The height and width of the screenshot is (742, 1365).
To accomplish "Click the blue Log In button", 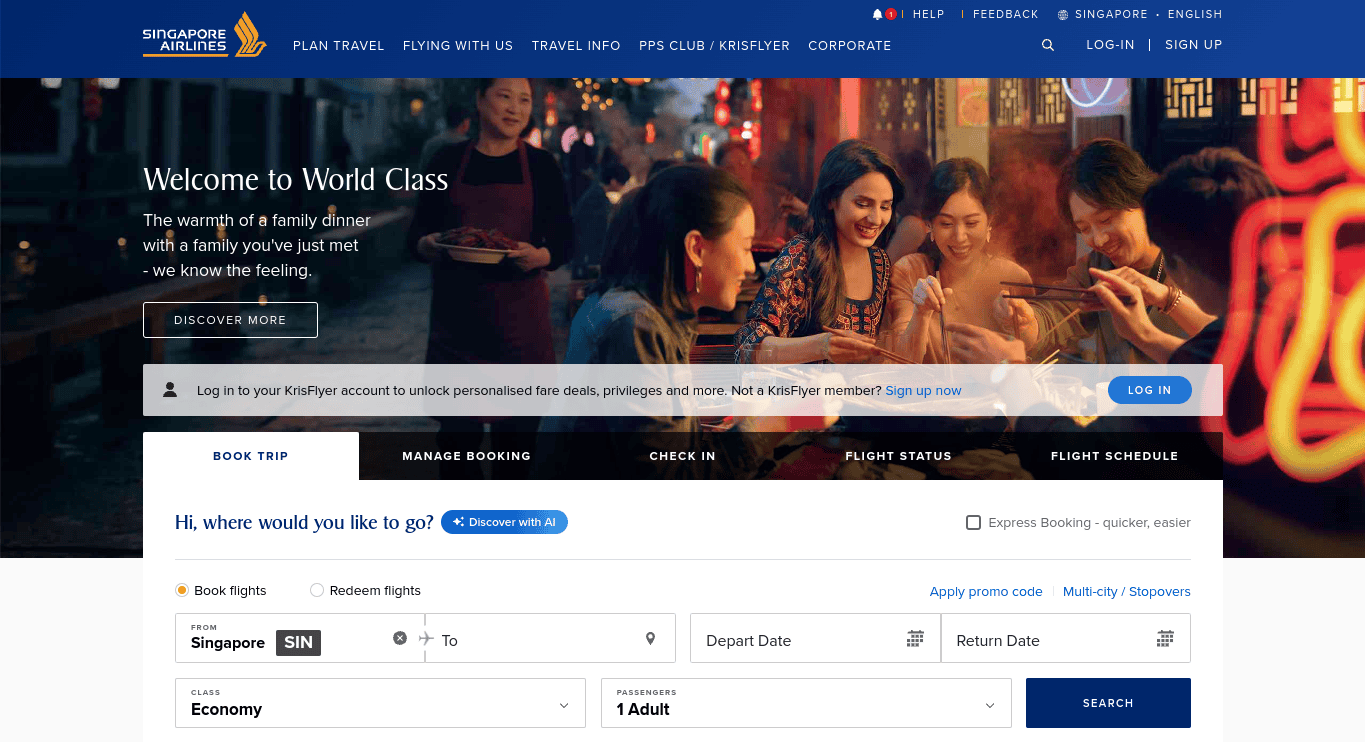I will click(1150, 390).
